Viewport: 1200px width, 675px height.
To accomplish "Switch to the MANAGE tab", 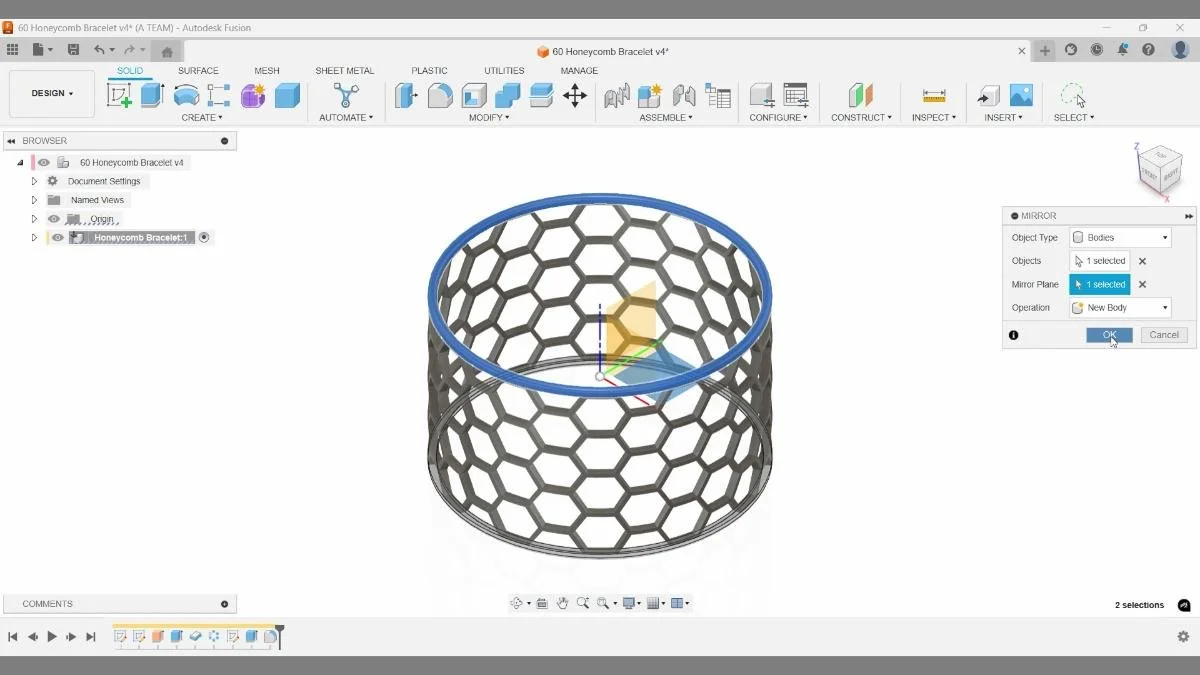I will pyautogui.click(x=579, y=71).
